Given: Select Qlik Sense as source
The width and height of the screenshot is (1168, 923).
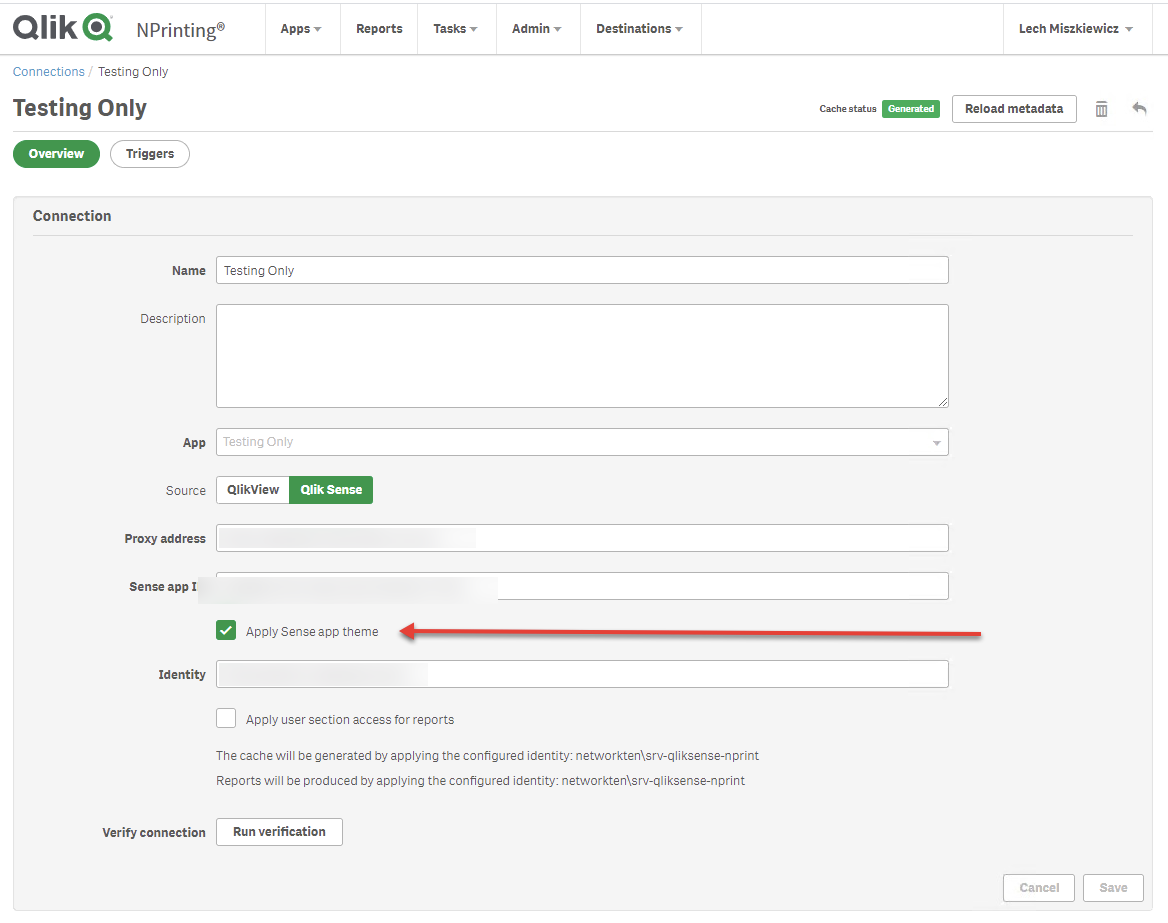Looking at the screenshot, I should coord(331,490).
